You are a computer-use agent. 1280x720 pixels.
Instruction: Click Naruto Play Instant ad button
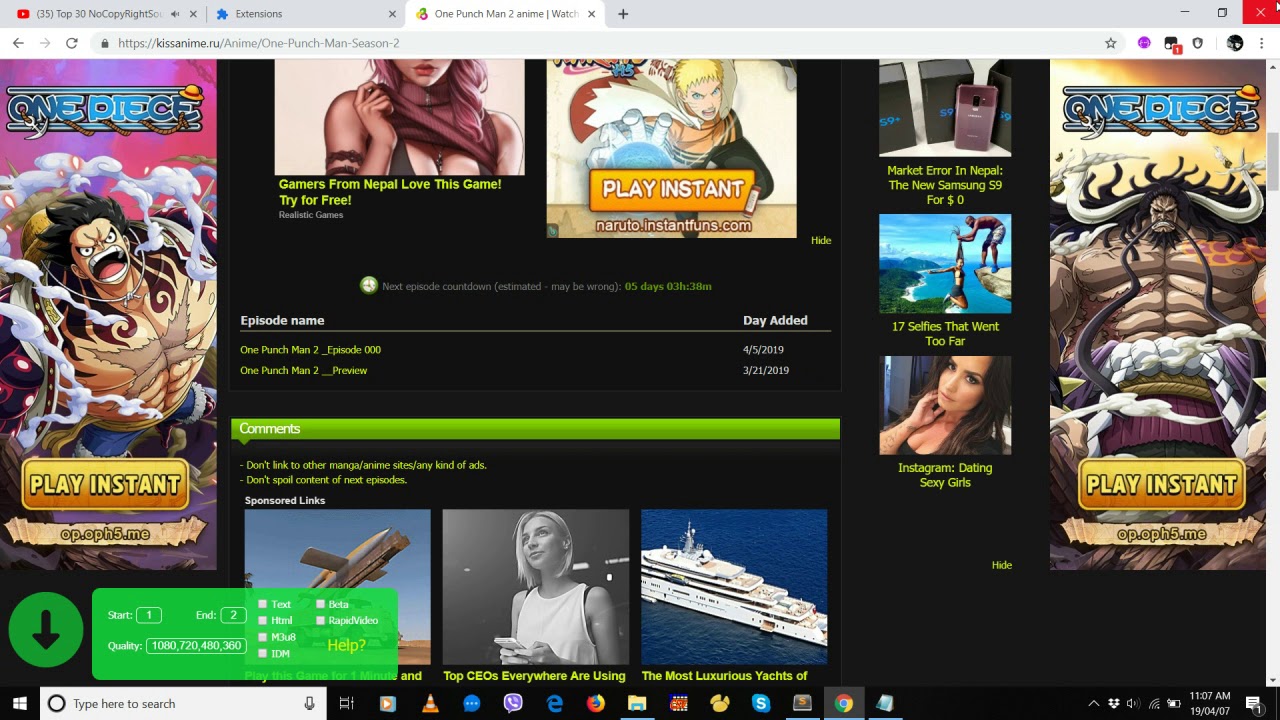(x=673, y=190)
